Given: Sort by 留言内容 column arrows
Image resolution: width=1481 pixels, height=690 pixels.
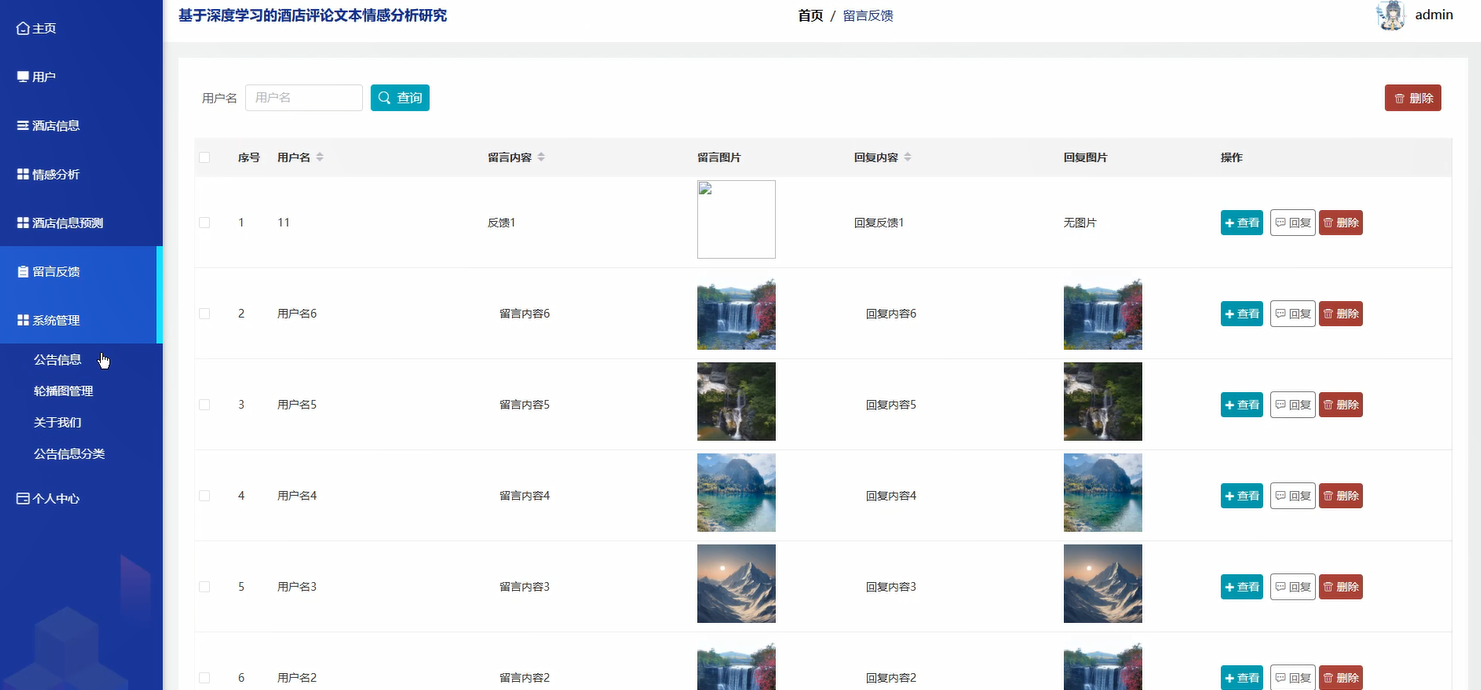Looking at the screenshot, I should click(x=541, y=157).
